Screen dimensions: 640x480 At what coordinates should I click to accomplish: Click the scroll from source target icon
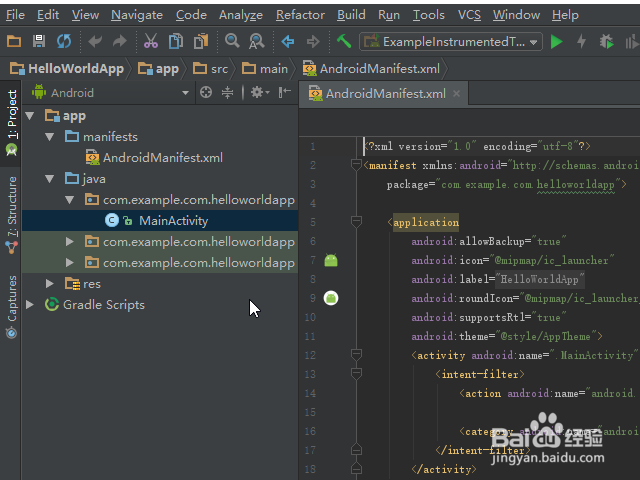pyautogui.click(x=206, y=93)
